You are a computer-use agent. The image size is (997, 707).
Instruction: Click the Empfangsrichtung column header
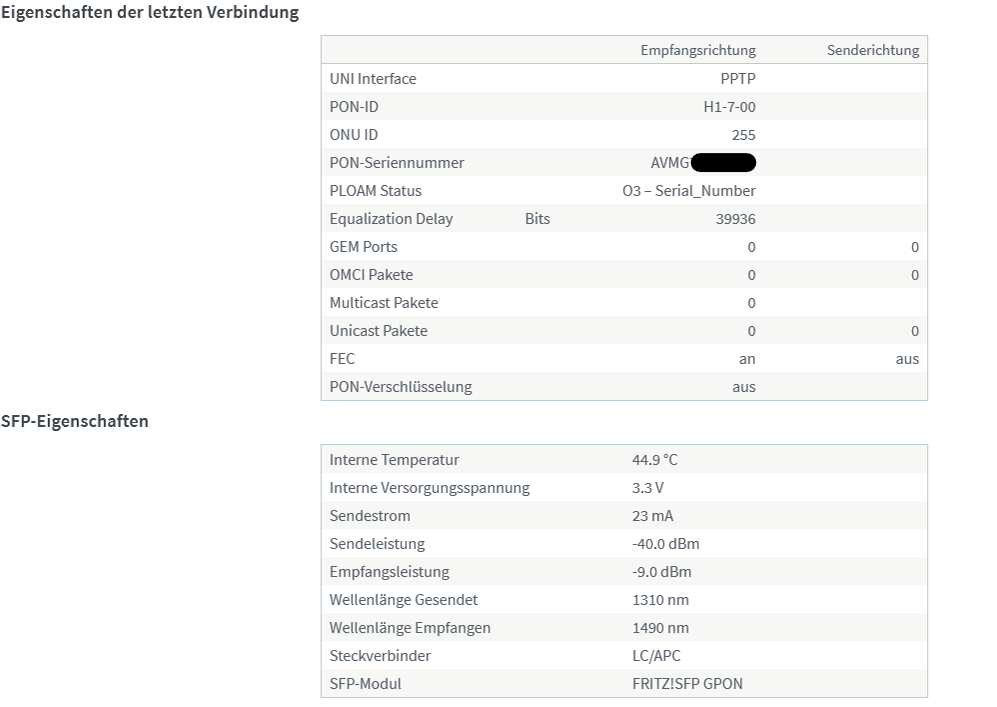(698, 50)
